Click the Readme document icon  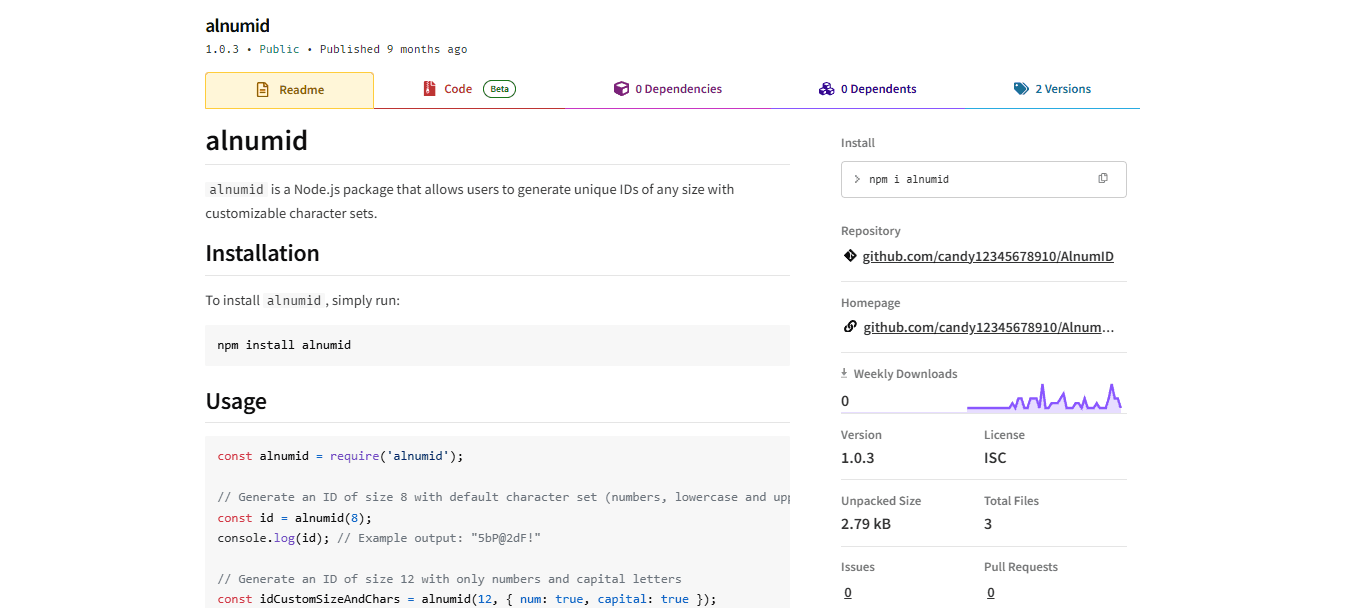tap(263, 90)
